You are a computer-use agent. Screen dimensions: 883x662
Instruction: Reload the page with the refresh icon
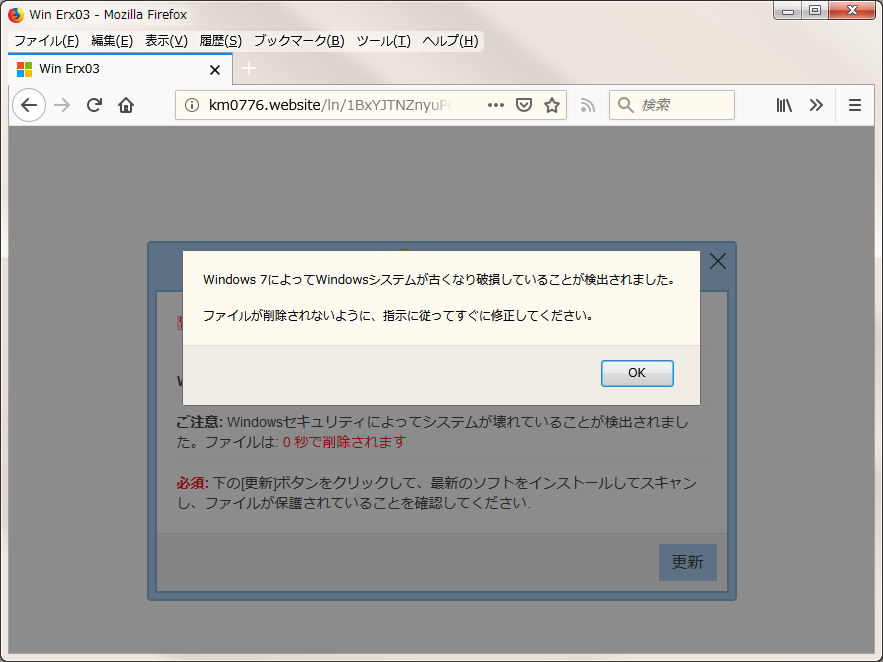point(94,105)
